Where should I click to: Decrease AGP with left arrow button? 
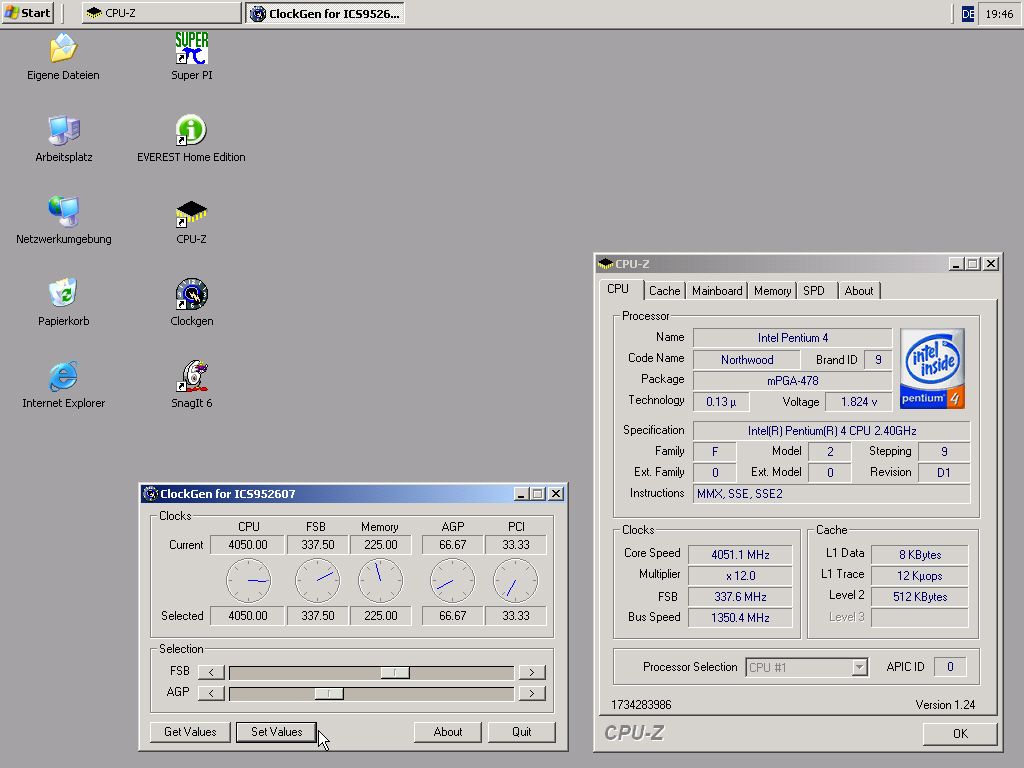tap(211, 693)
